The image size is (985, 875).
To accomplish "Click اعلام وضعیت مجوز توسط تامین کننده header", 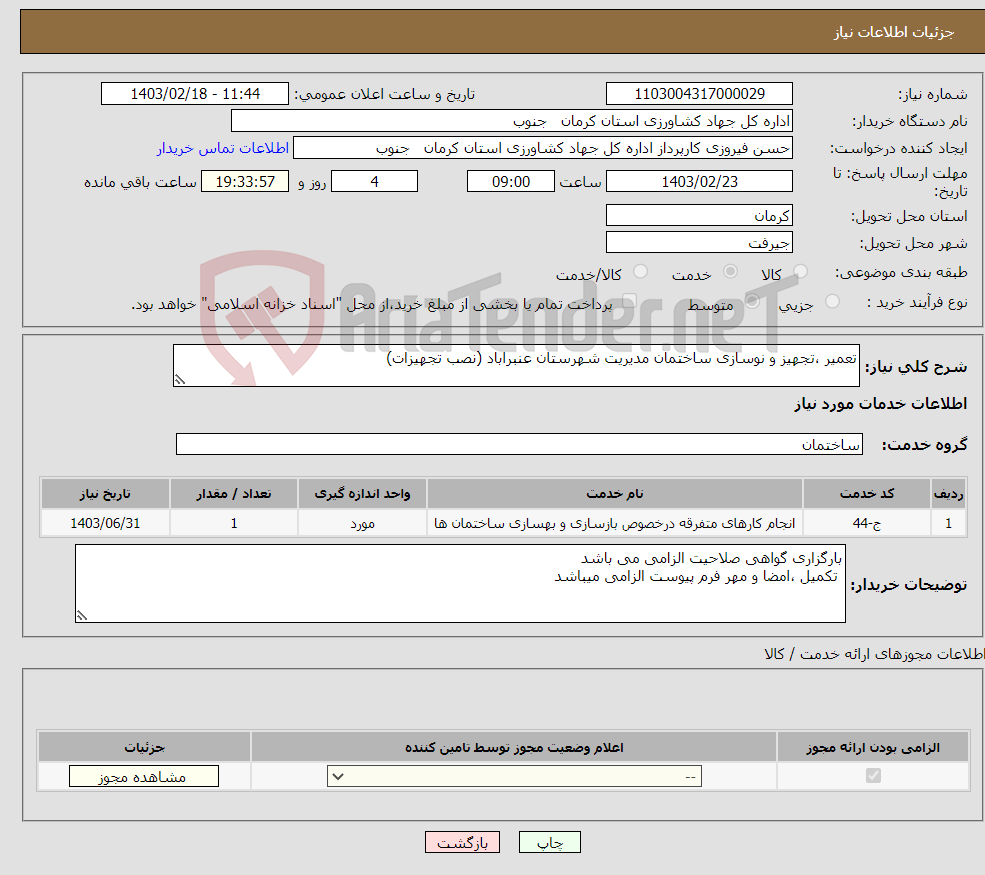I will [x=514, y=747].
